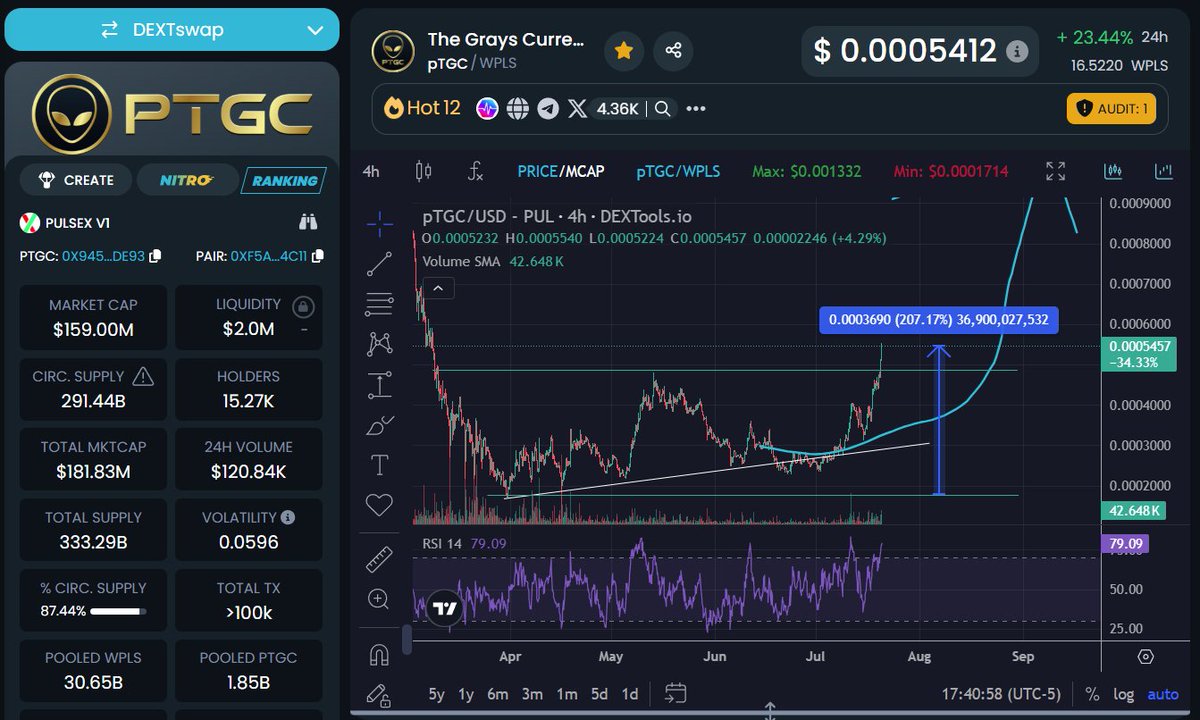Click the PTGC token address link
This screenshot has height=720, width=1200.
point(103,256)
